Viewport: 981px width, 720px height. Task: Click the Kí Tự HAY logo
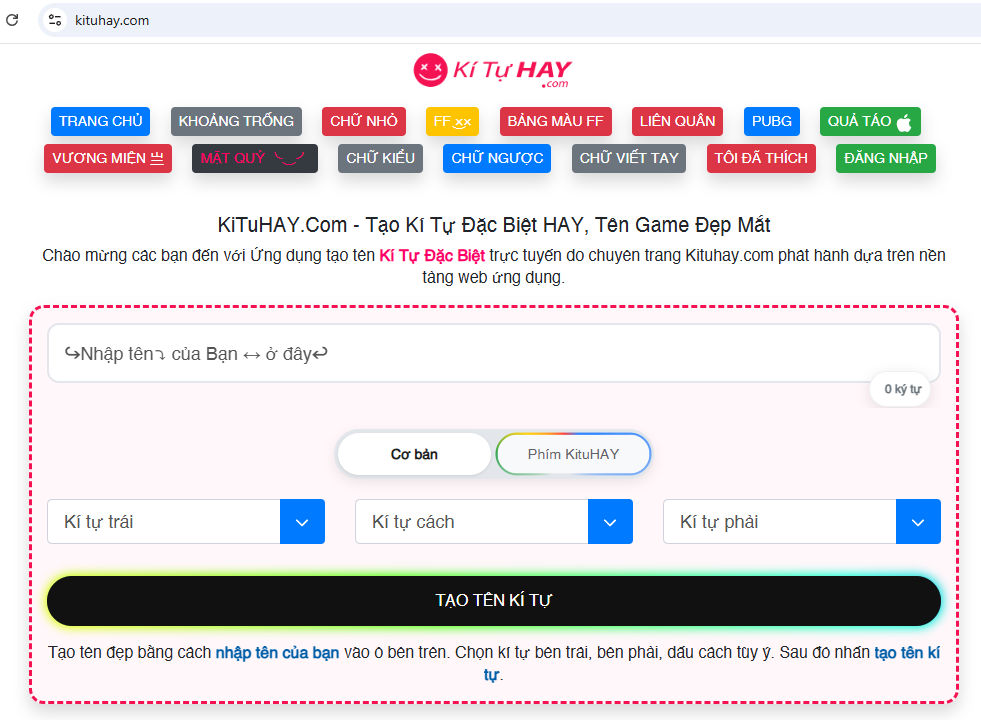click(x=492, y=71)
